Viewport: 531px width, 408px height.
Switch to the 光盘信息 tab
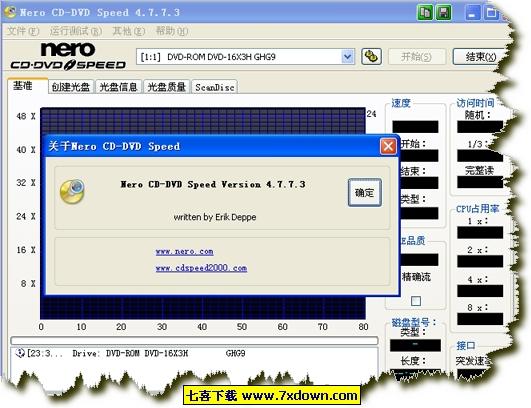[118, 87]
